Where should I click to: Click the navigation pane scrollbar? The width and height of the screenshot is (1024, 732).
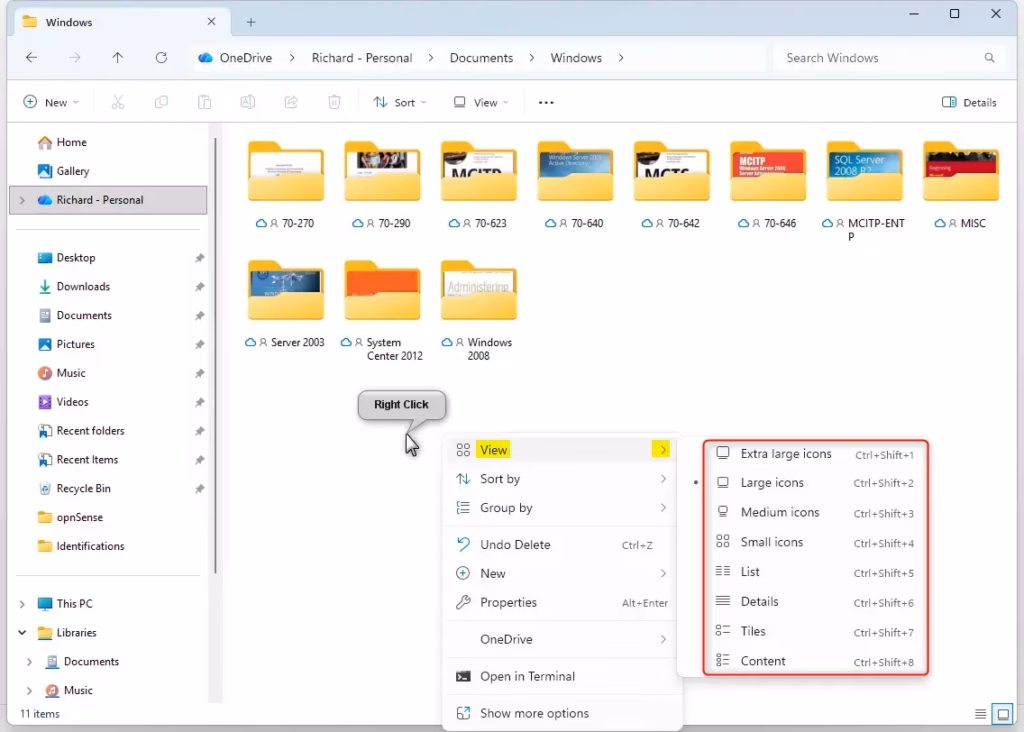click(215, 356)
